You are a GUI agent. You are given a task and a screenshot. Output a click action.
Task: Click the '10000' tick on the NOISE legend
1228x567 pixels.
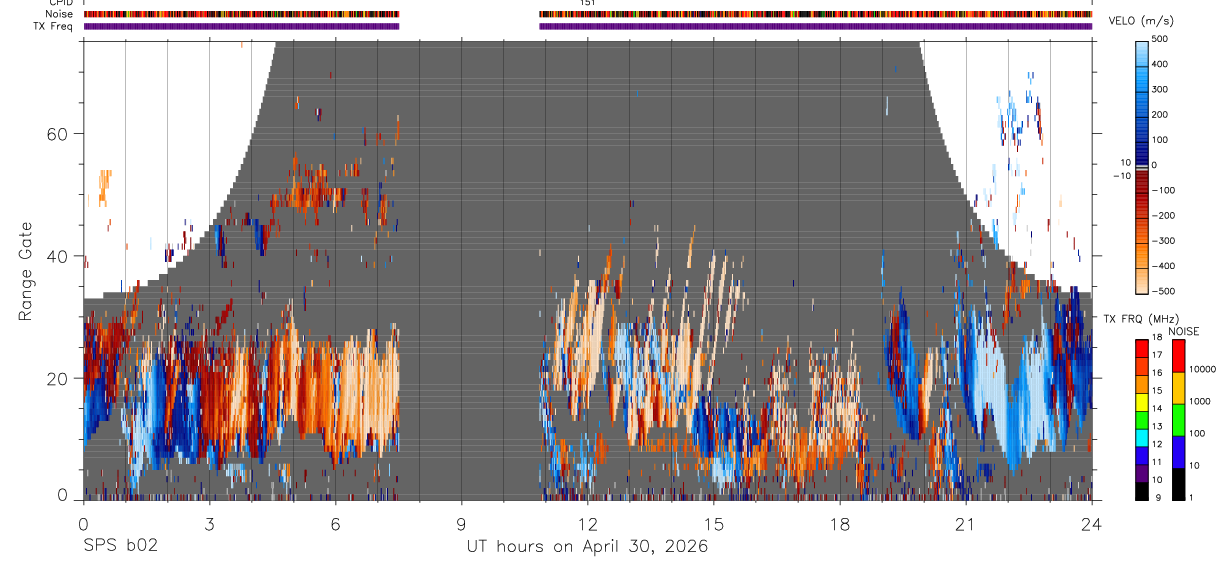[x=1203, y=370]
